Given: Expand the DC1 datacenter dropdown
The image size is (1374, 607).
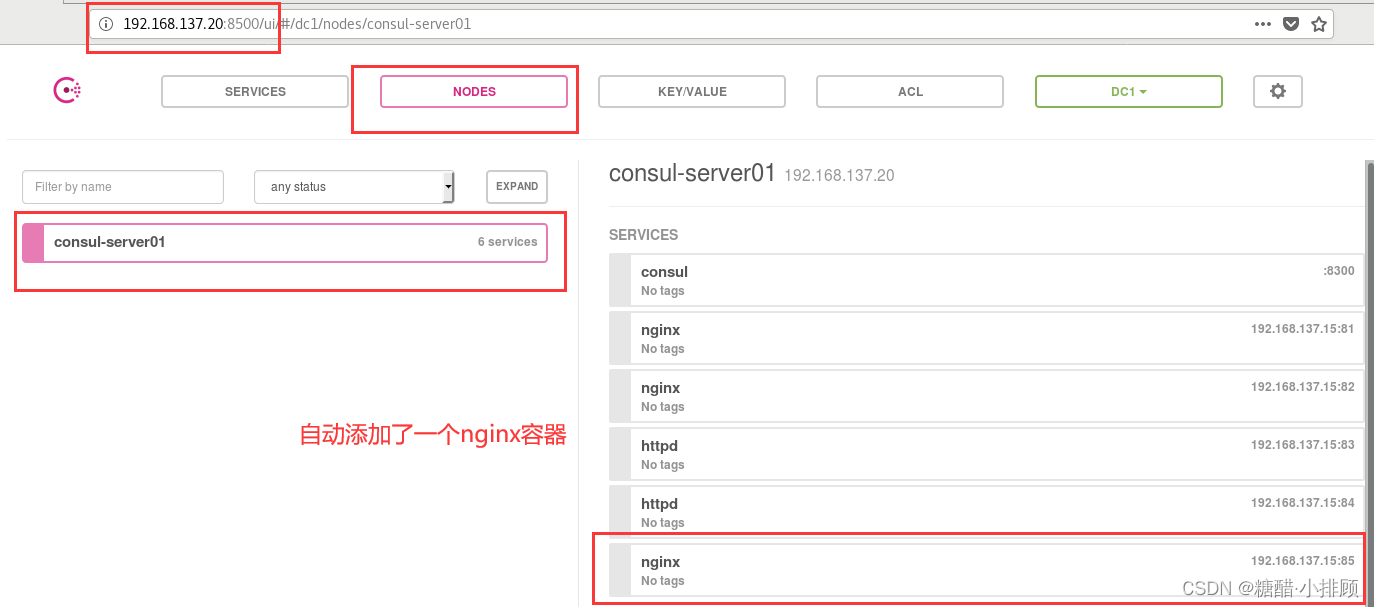Looking at the screenshot, I should [1129, 91].
